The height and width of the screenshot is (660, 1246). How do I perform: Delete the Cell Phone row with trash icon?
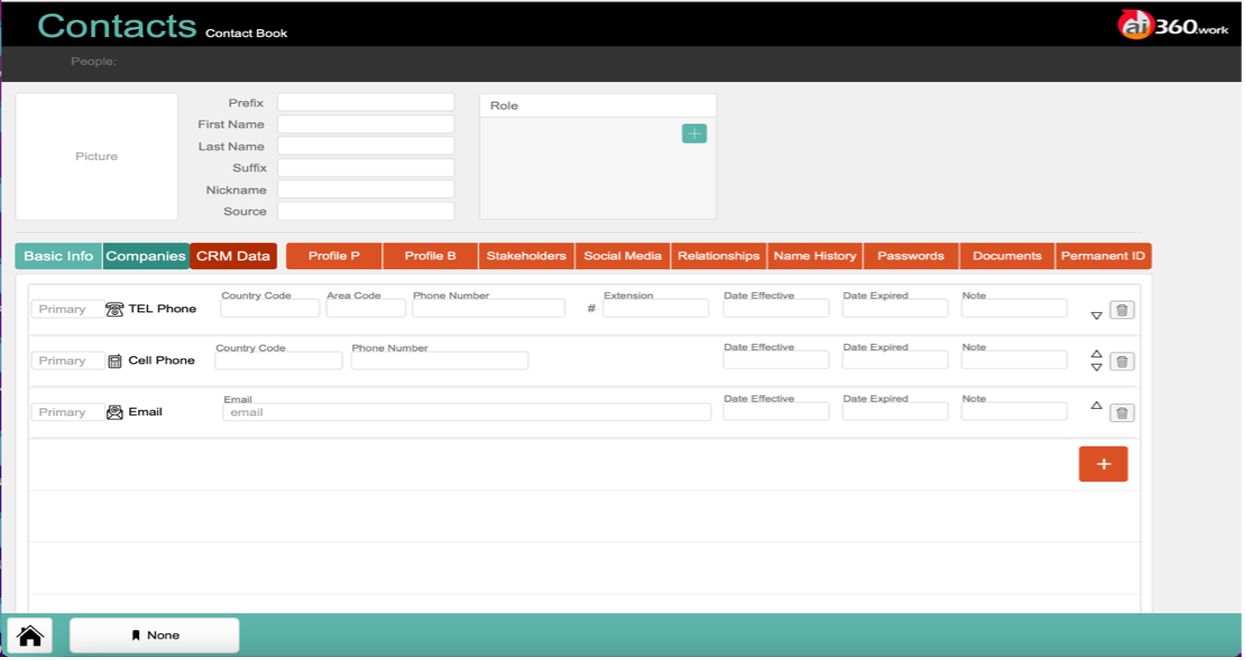coord(1121,362)
